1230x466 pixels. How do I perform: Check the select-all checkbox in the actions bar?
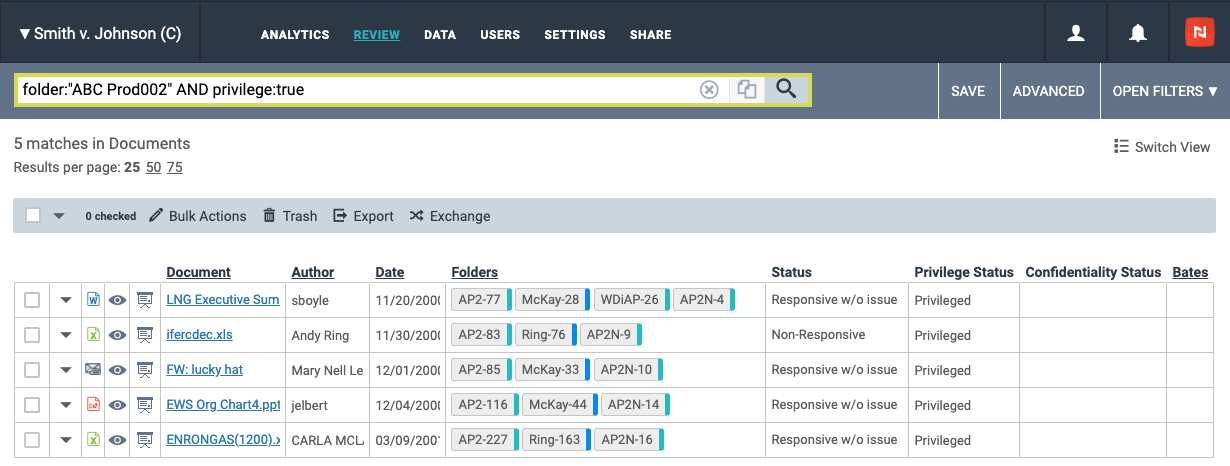pyautogui.click(x=33, y=215)
